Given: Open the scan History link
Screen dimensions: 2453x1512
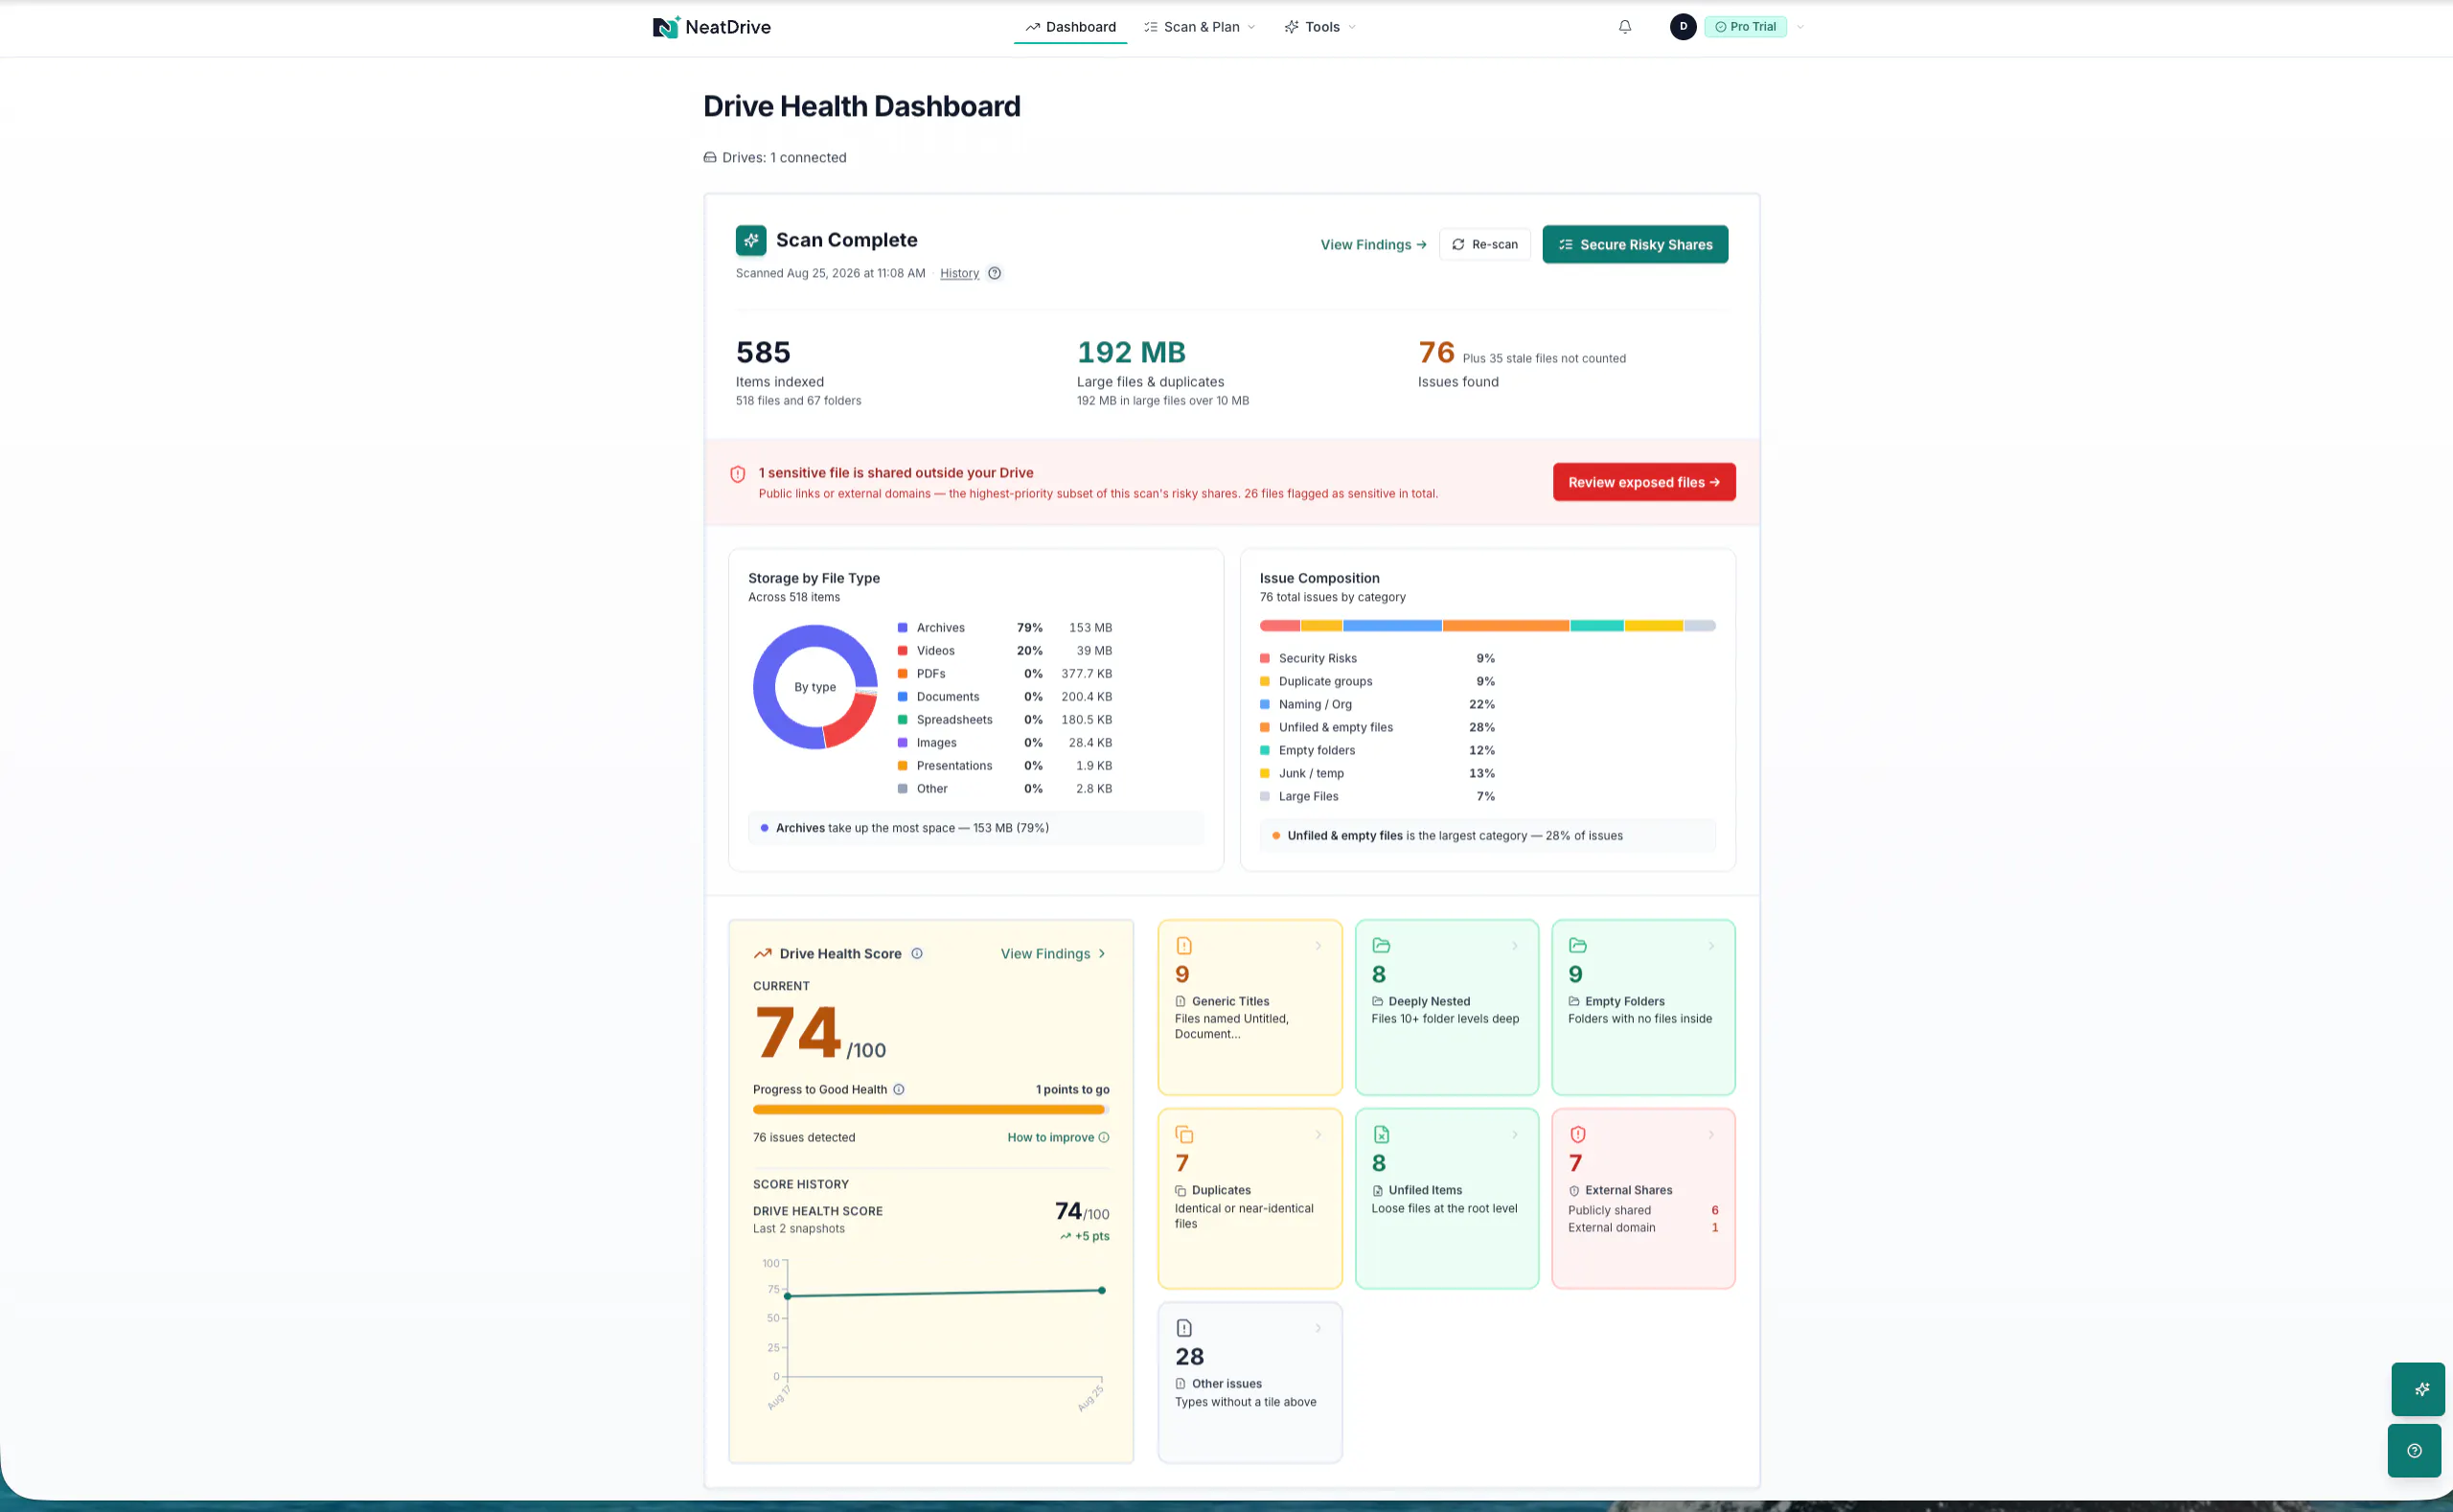Looking at the screenshot, I should click(959, 273).
